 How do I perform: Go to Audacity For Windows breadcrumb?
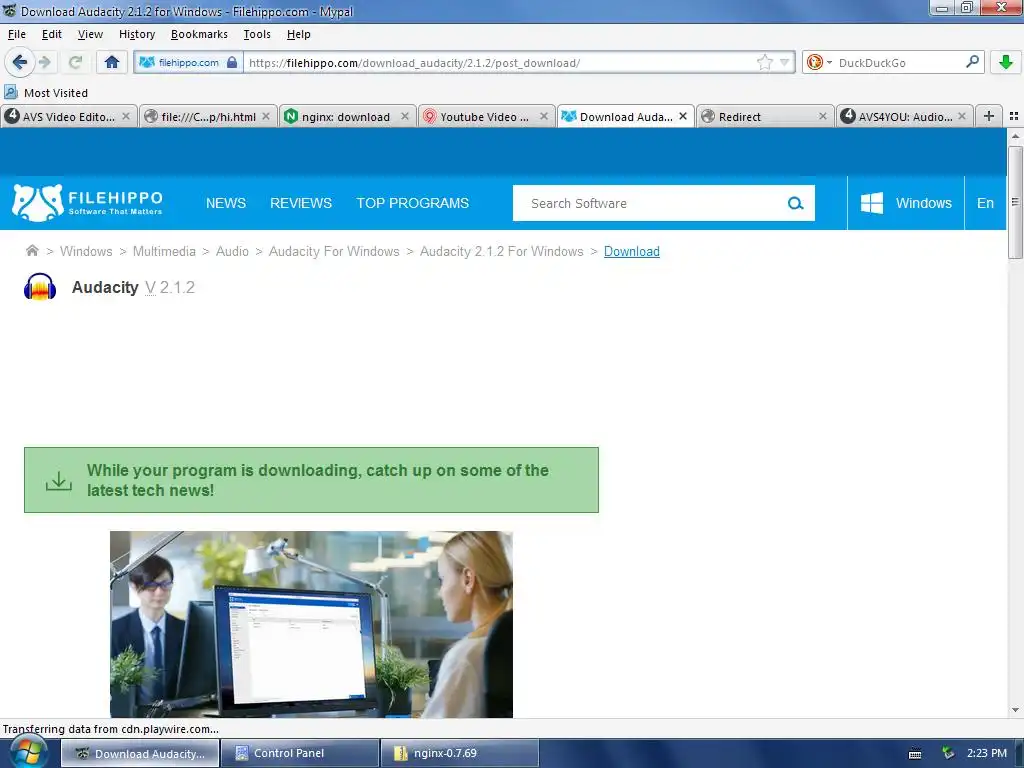coord(334,251)
